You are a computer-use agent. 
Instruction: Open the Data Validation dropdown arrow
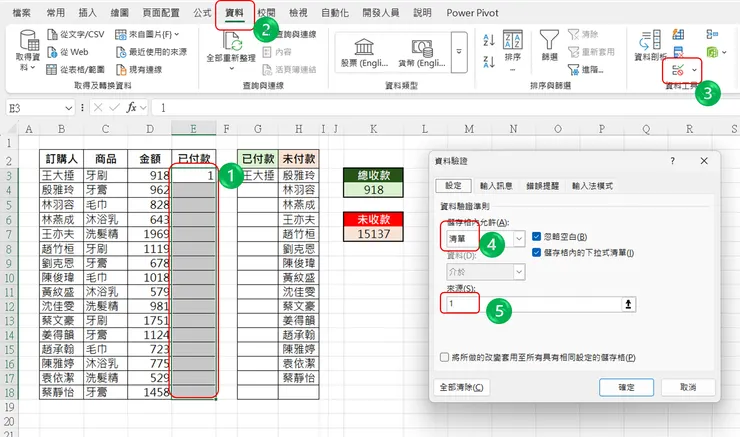click(x=694, y=70)
